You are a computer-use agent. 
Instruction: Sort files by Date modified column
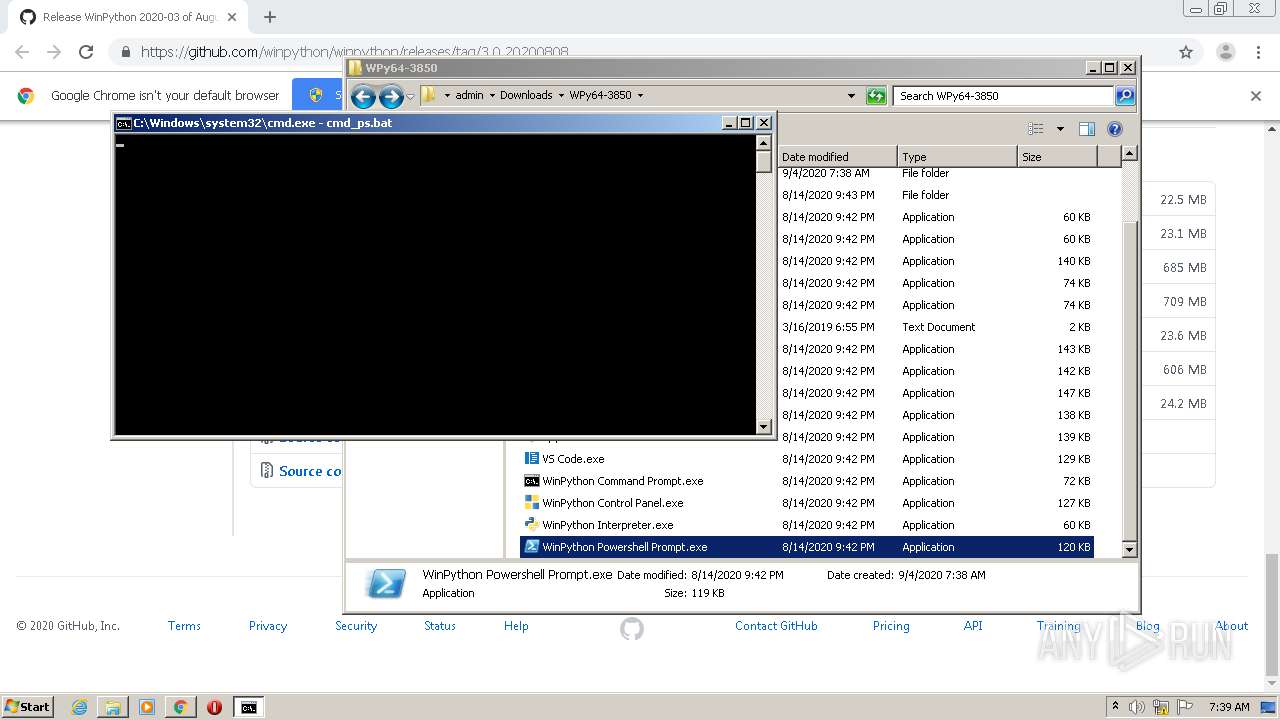(x=836, y=157)
